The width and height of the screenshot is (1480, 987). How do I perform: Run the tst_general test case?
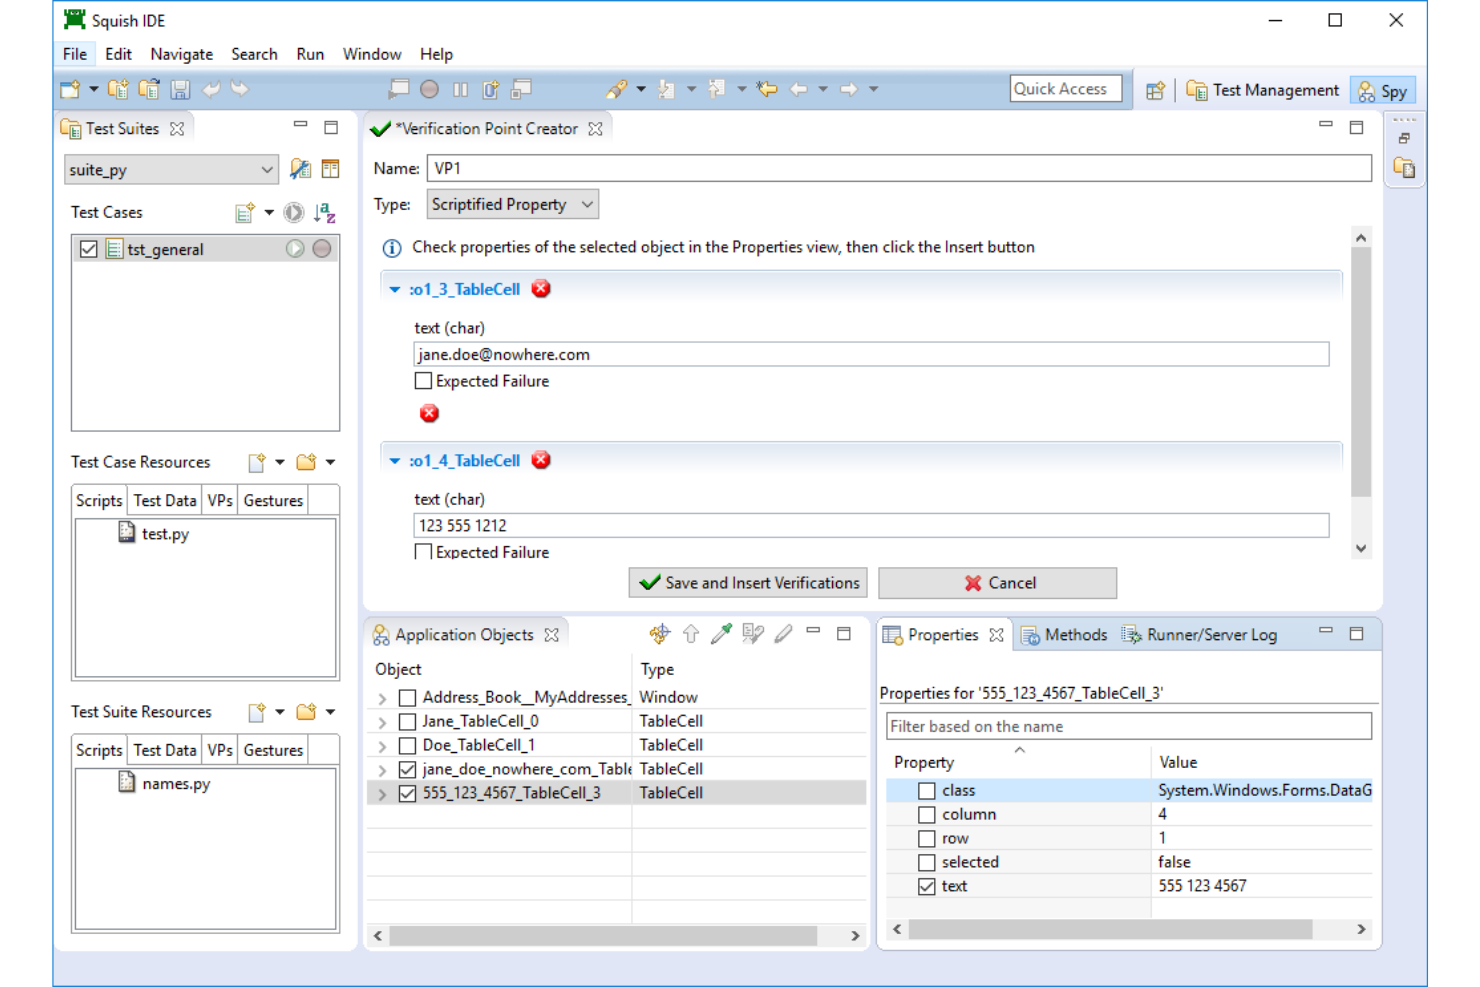pyautogui.click(x=295, y=249)
